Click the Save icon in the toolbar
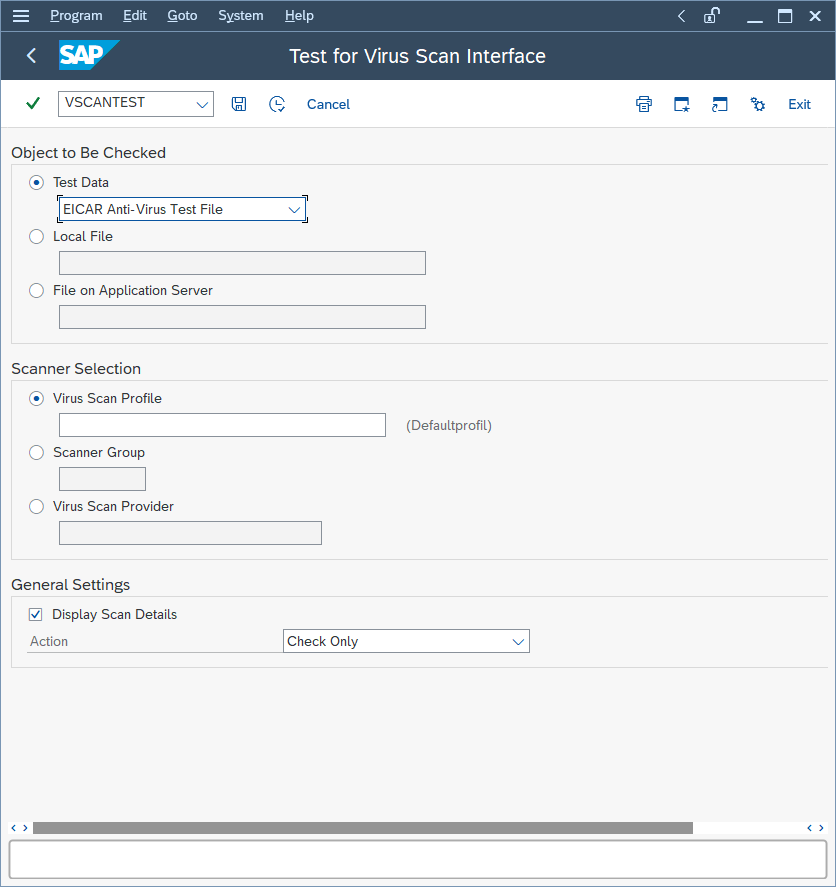This screenshot has width=836, height=887. pyautogui.click(x=238, y=103)
